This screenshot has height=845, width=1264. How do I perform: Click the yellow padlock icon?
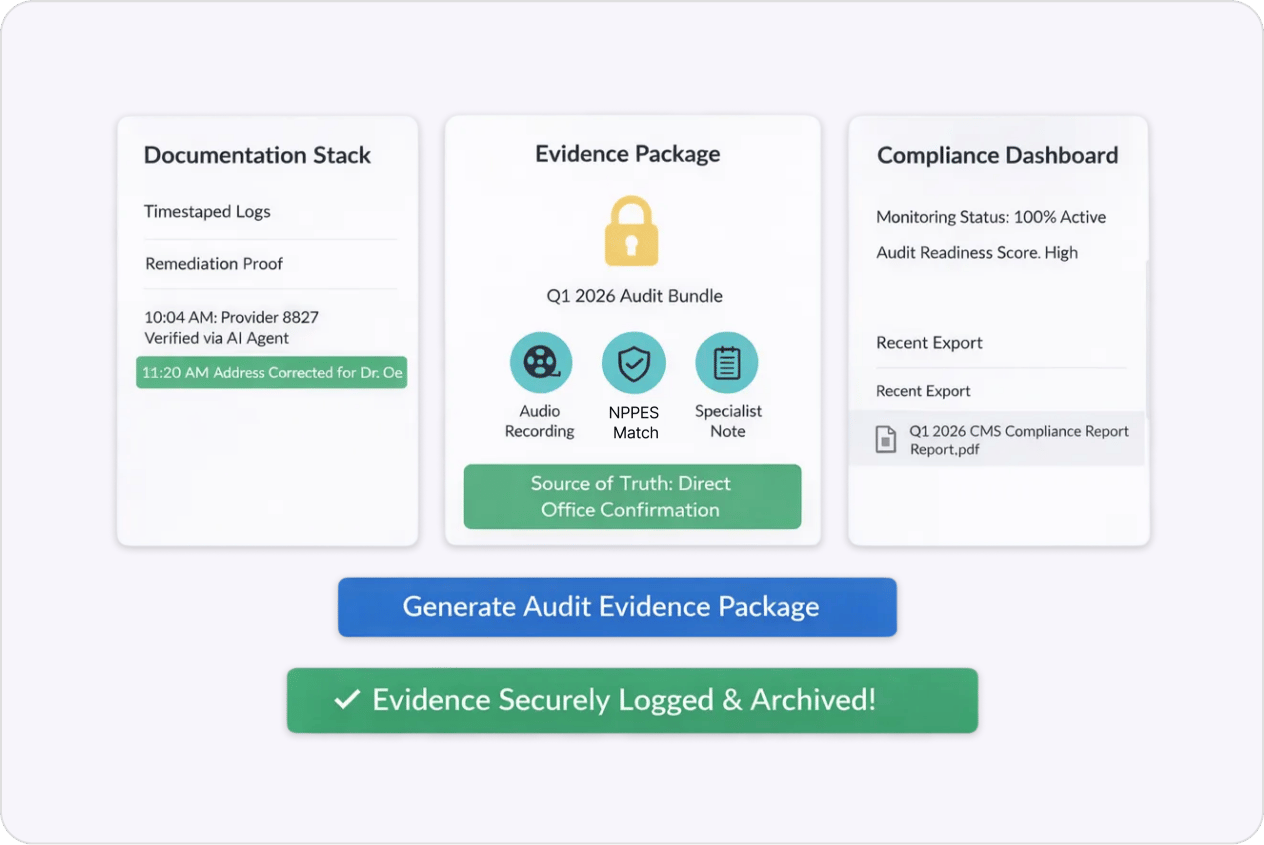[x=631, y=231]
